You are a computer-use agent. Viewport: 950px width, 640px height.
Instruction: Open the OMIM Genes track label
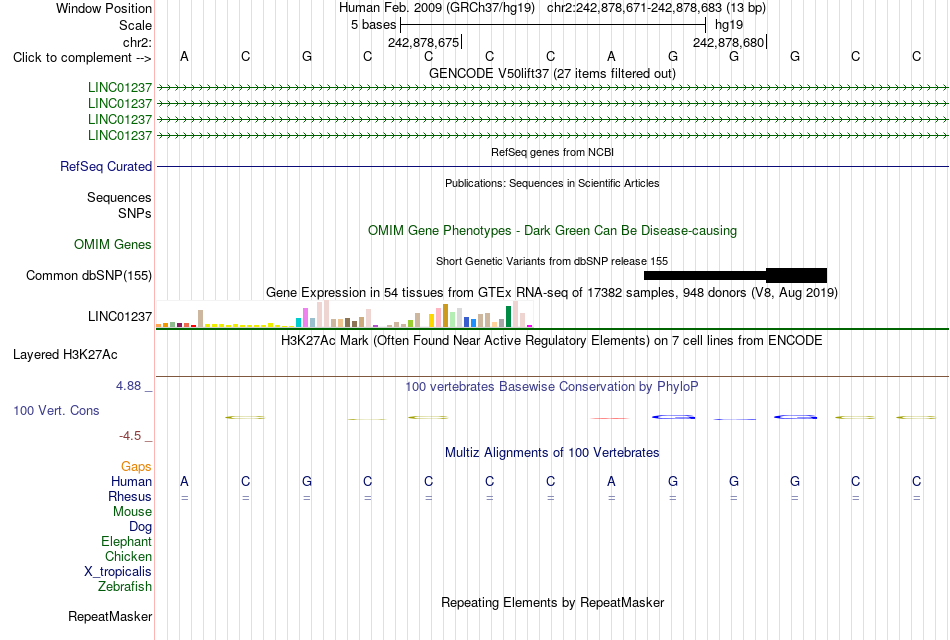click(x=112, y=244)
